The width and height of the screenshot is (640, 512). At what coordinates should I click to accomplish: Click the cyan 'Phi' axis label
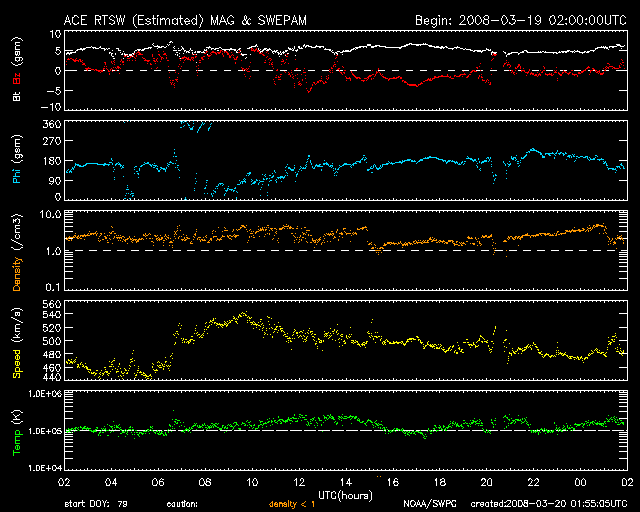point(17,174)
